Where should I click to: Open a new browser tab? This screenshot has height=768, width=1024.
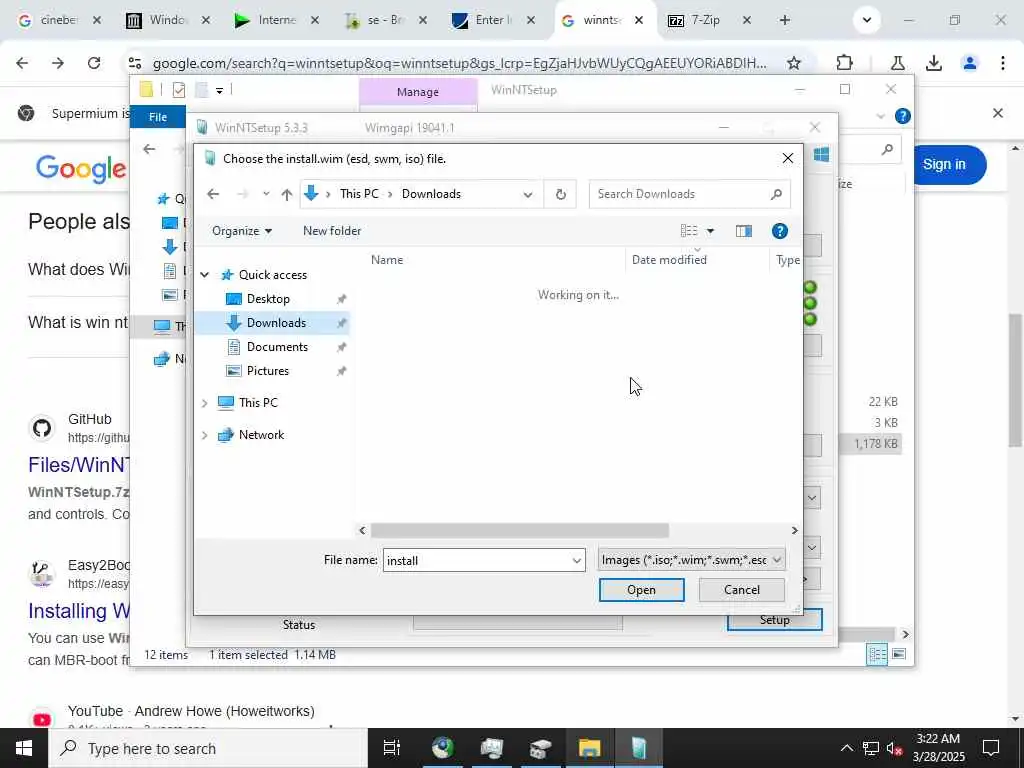click(784, 20)
